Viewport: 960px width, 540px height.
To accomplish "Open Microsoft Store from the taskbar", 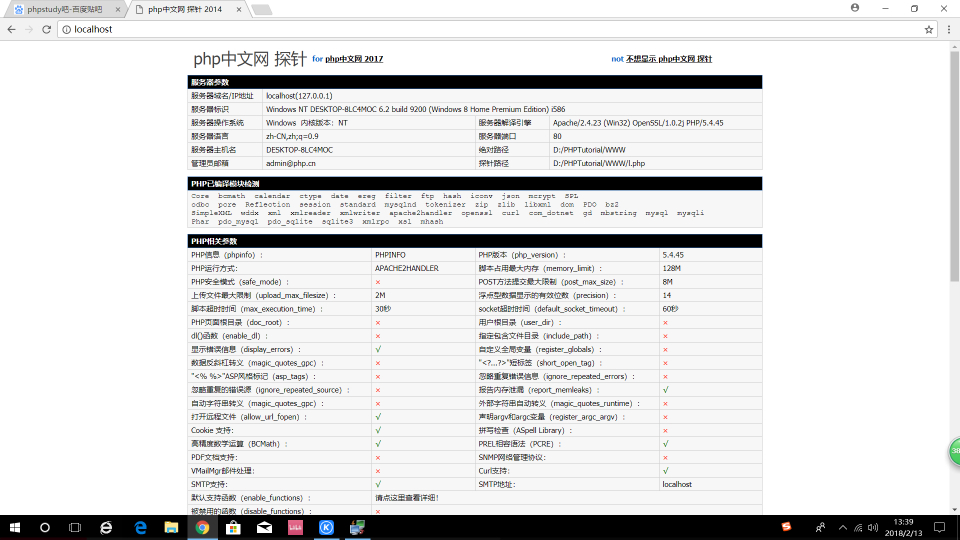I will tap(233, 527).
